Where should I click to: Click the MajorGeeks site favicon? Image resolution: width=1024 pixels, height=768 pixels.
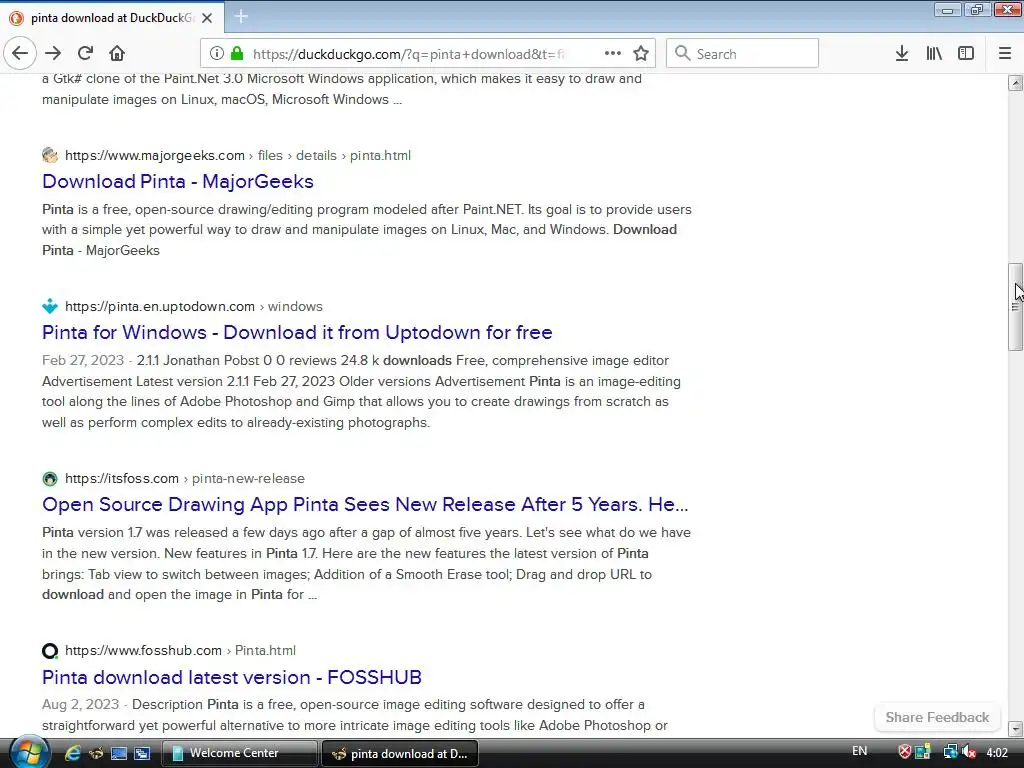[x=50, y=155]
